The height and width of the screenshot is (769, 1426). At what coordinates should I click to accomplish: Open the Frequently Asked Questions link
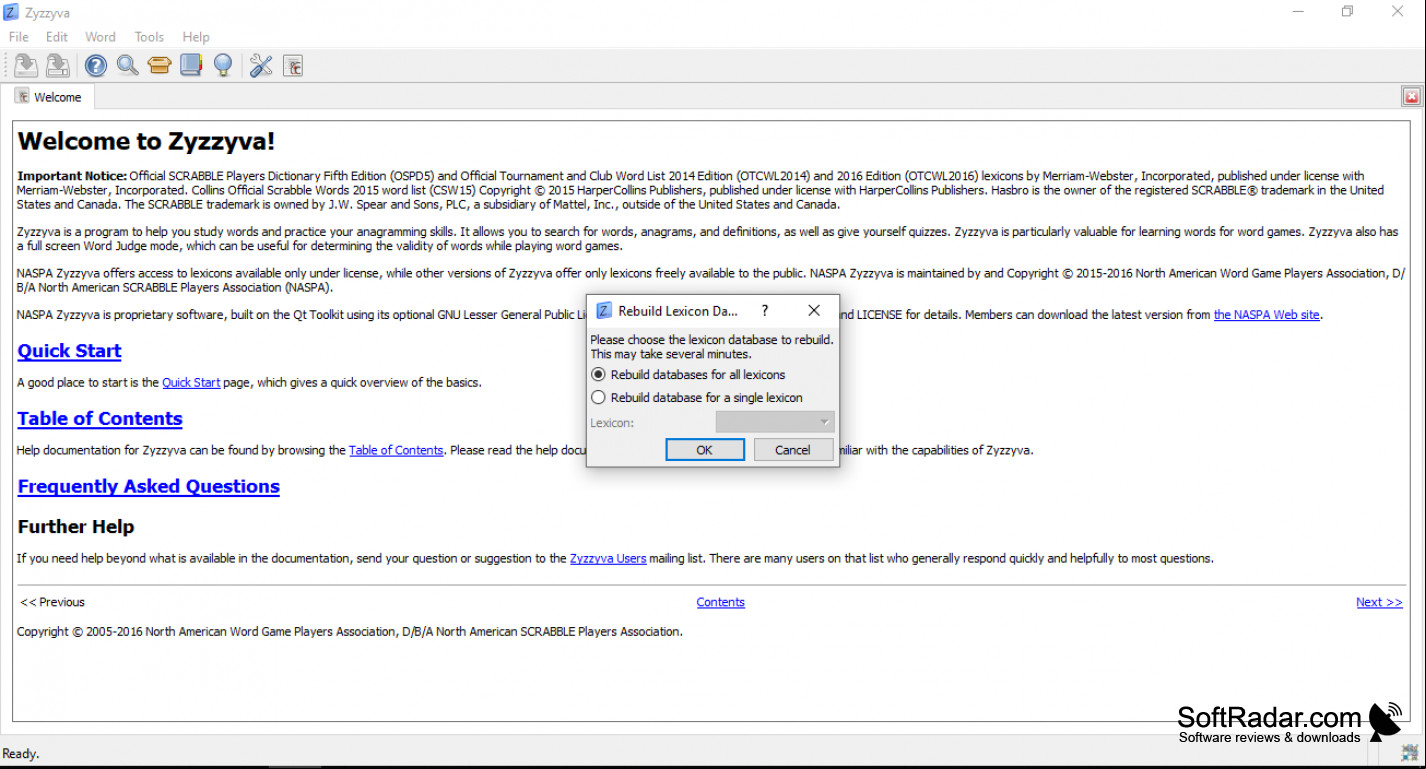pyautogui.click(x=149, y=487)
